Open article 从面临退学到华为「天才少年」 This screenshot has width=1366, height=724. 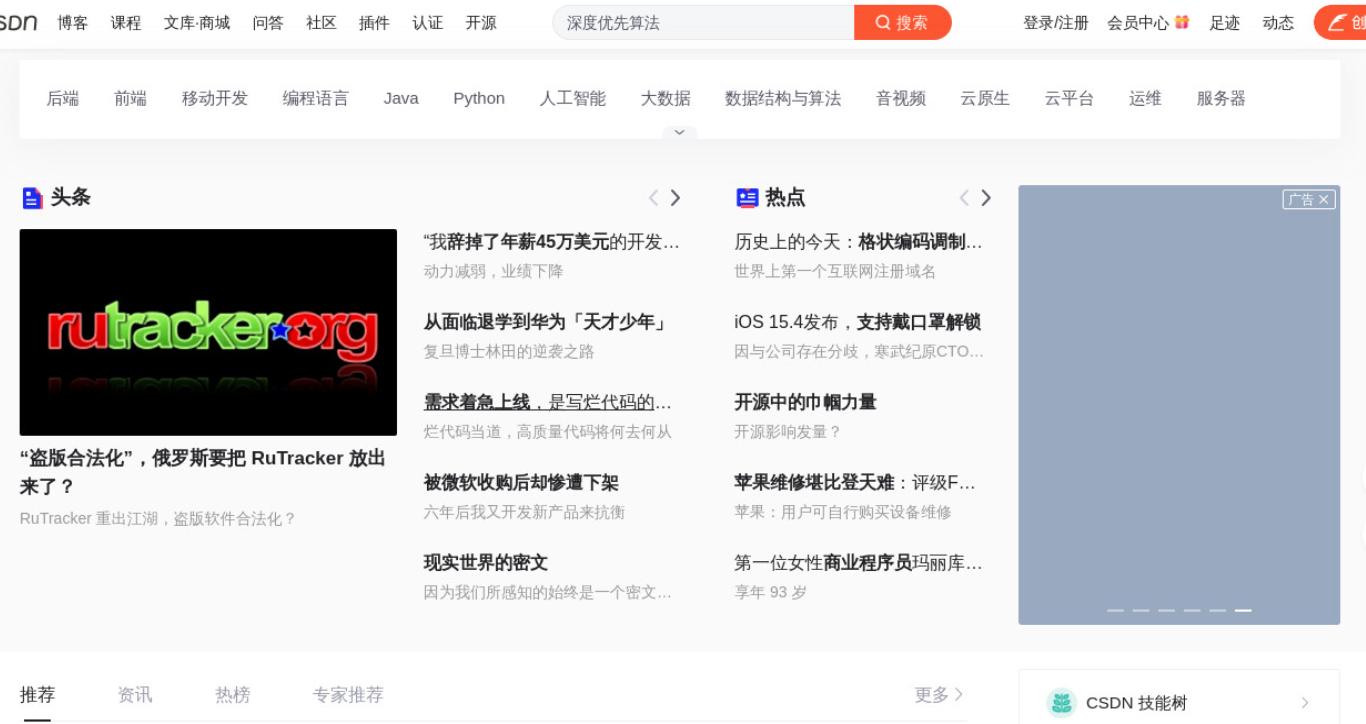point(545,322)
